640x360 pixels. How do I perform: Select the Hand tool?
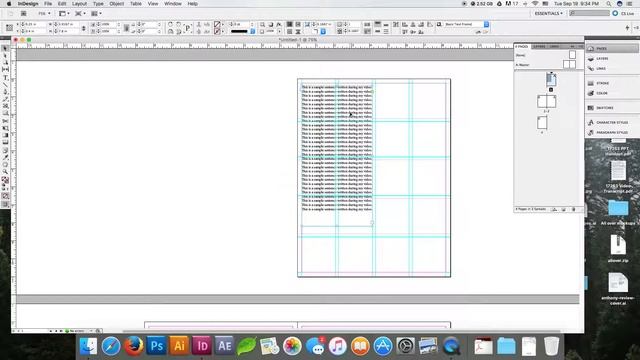[5, 164]
